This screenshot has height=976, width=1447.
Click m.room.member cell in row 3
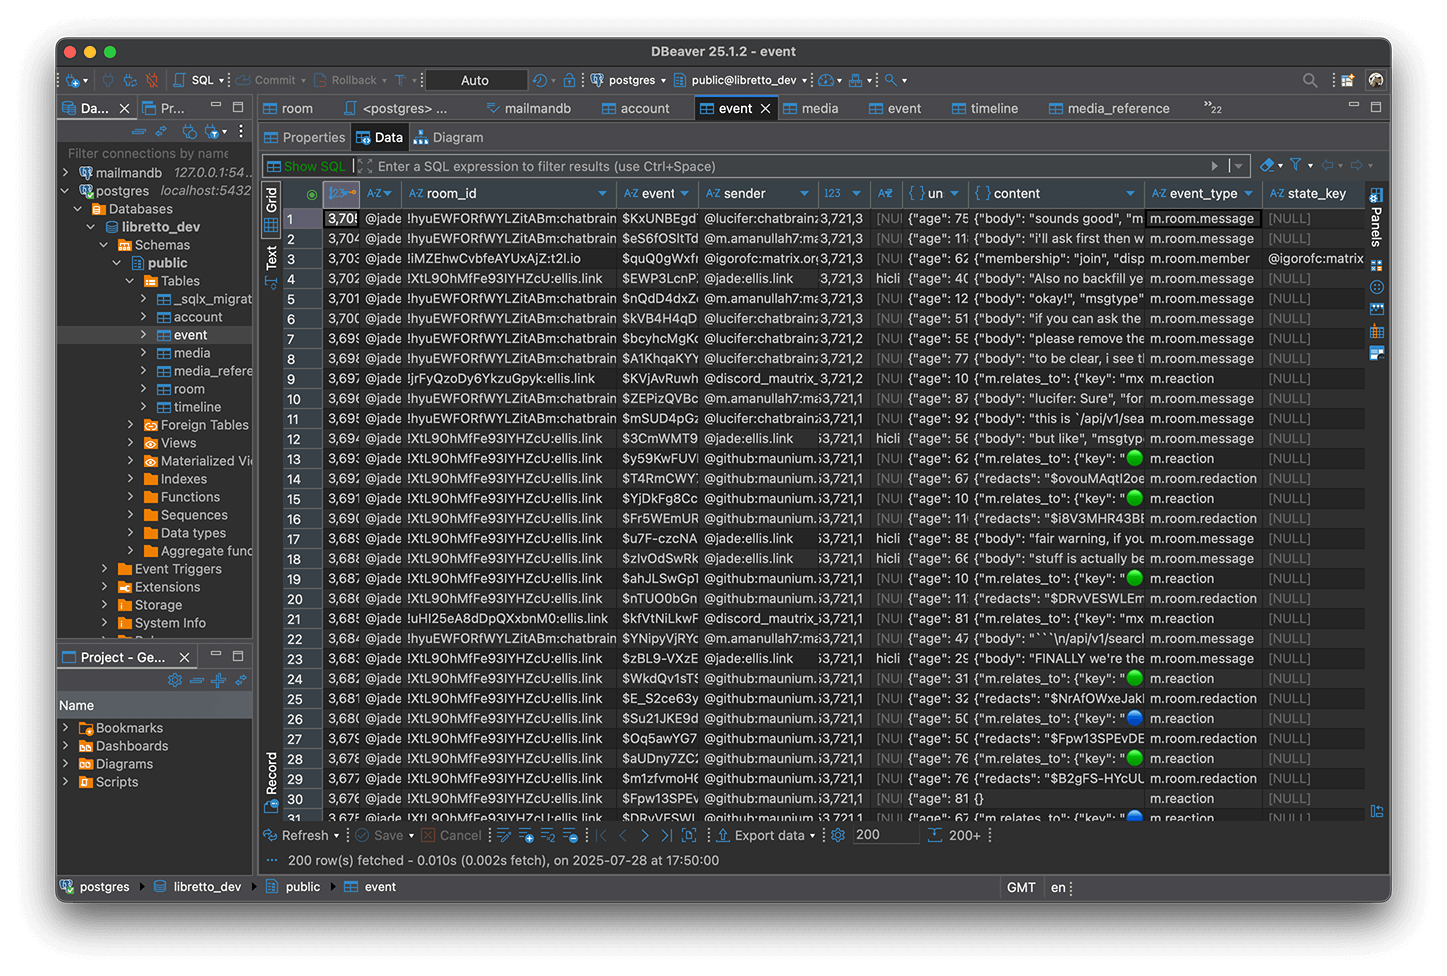click(x=1203, y=259)
